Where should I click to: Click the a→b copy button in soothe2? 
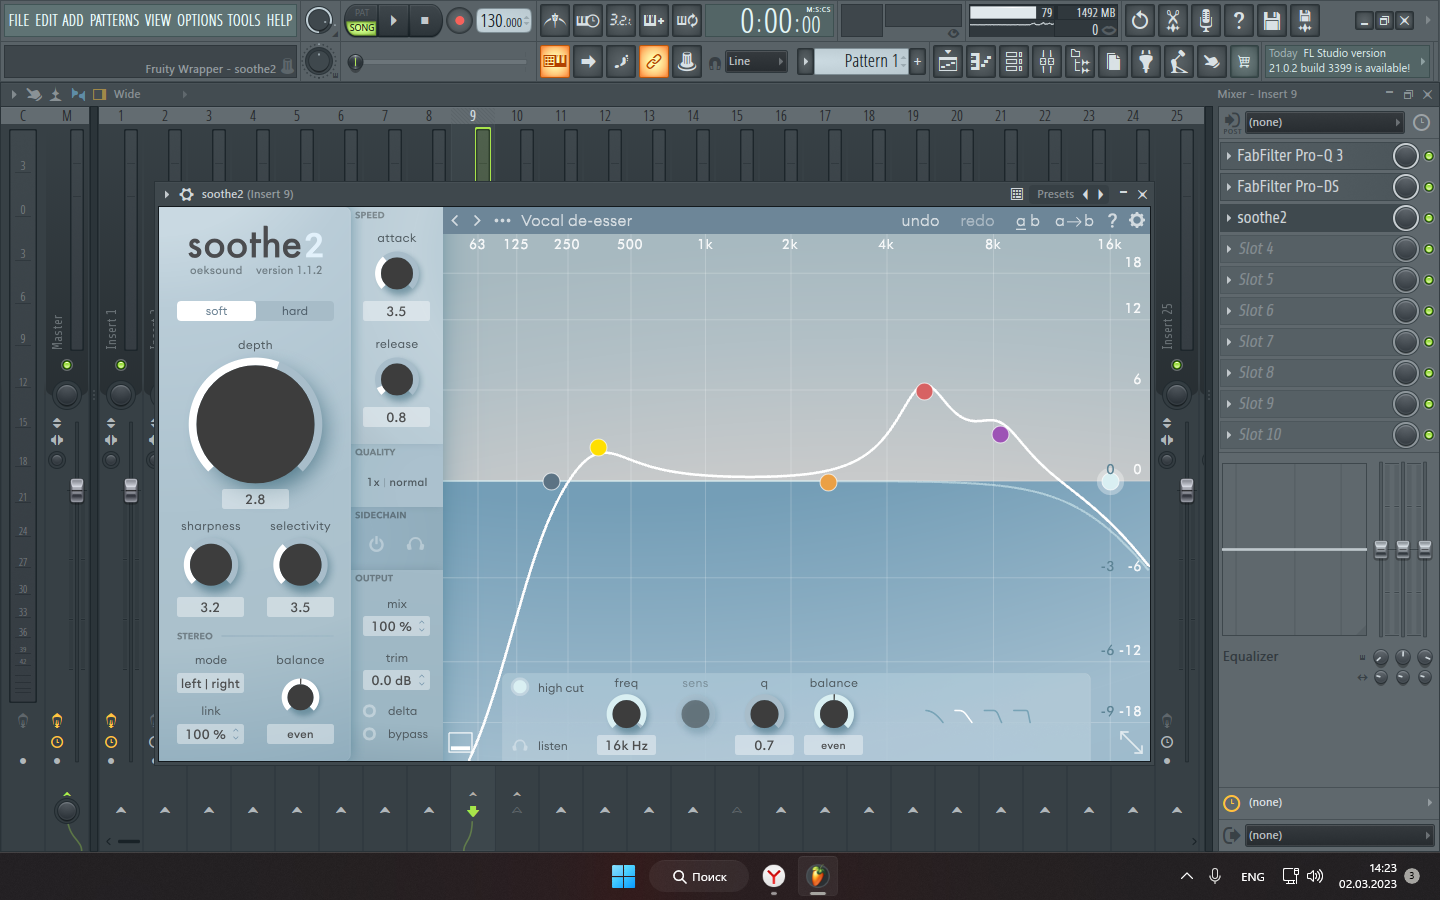tap(1074, 221)
